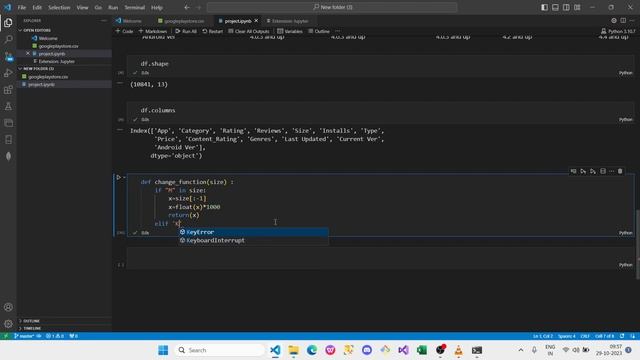Open the Extensions view icon
Image resolution: width=640 pixels, height=360 pixels.
[8, 89]
